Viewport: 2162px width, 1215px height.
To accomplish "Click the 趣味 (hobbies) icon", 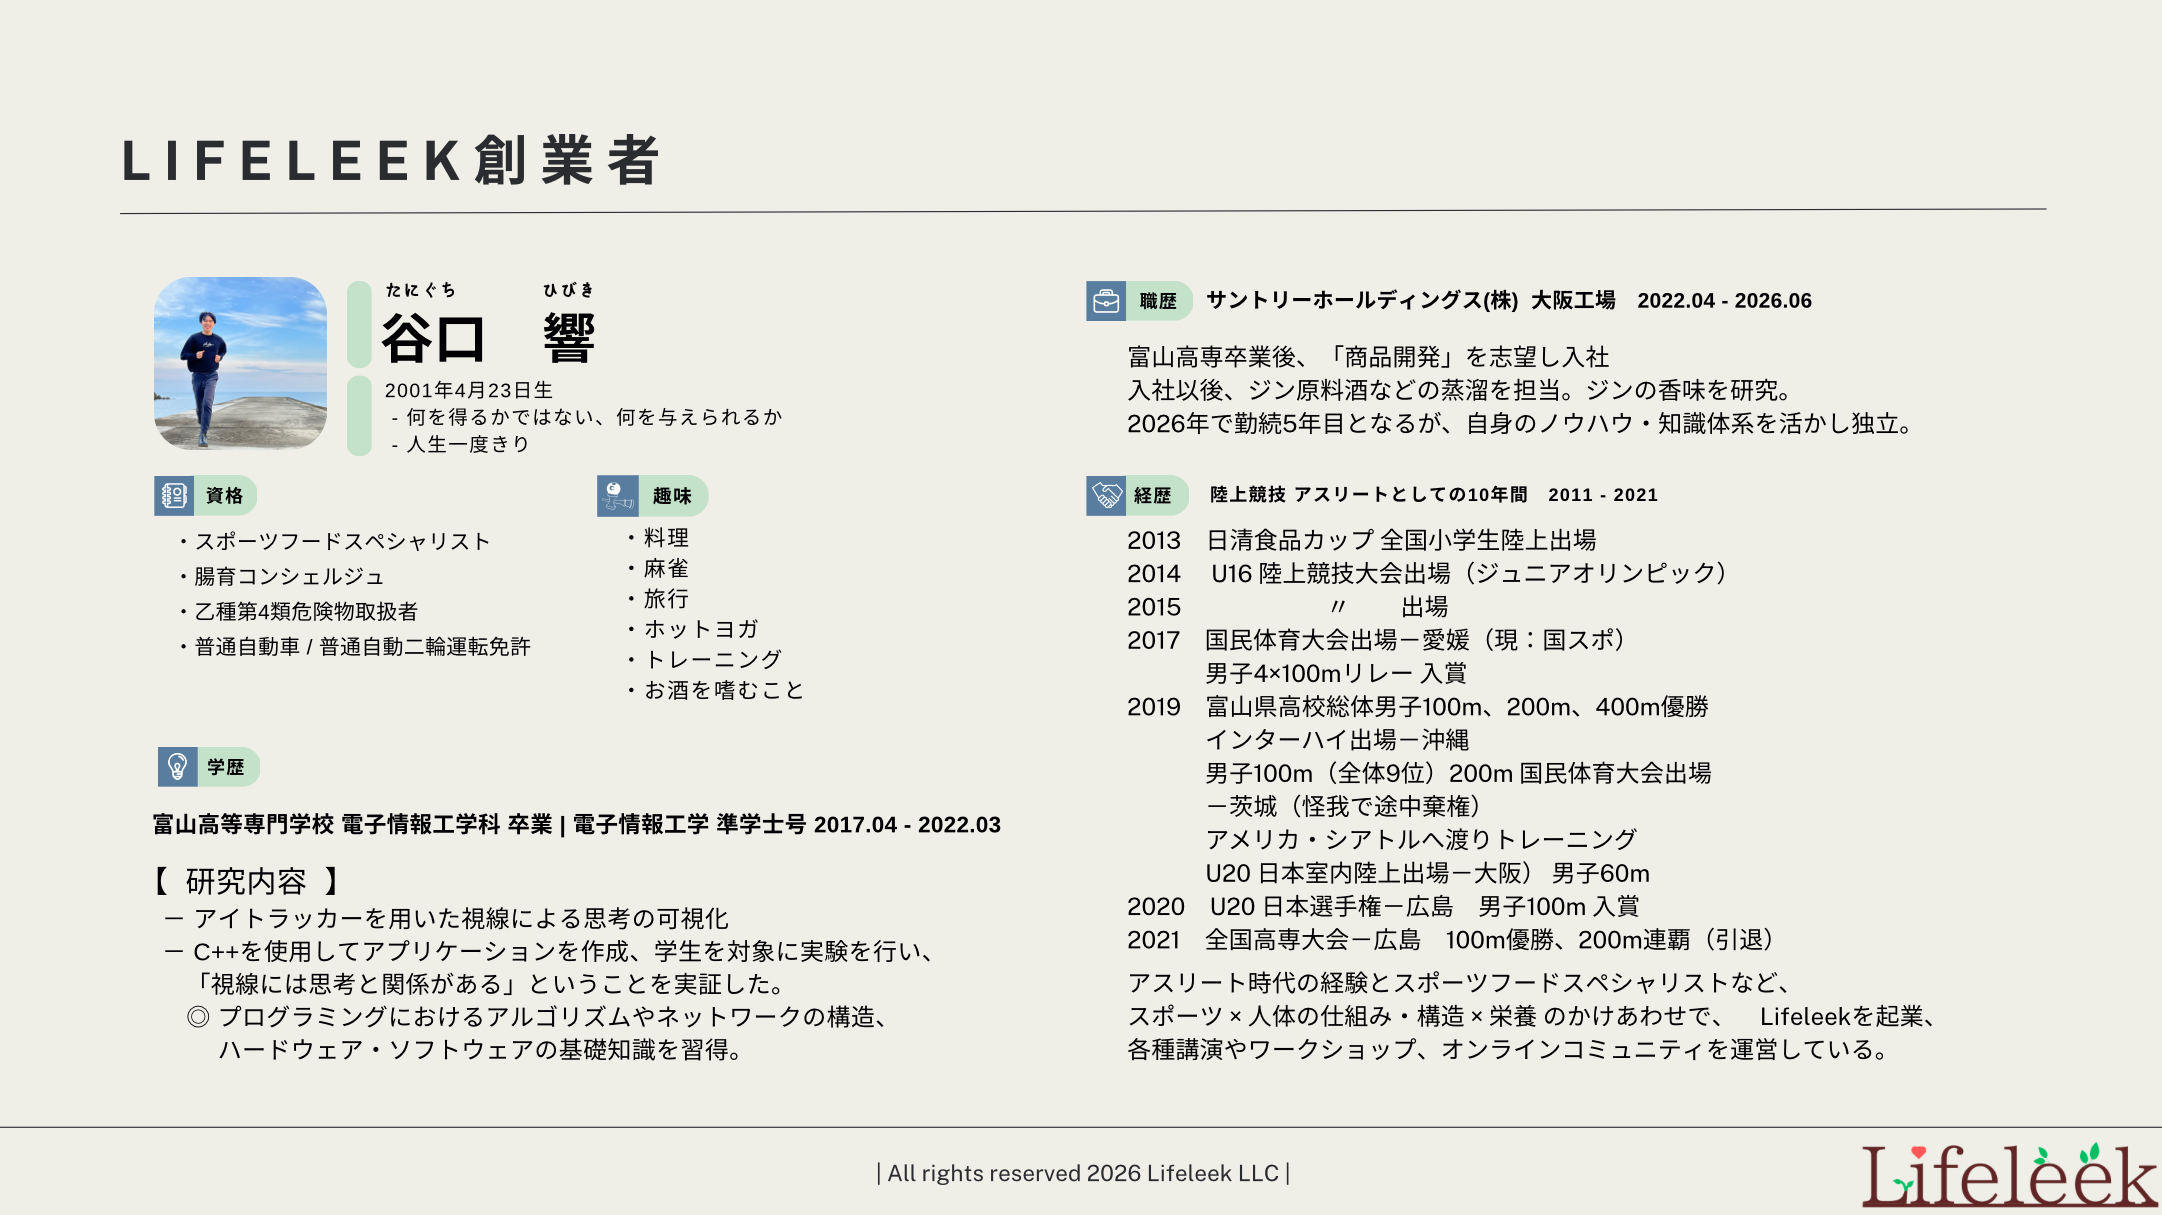I will point(616,495).
